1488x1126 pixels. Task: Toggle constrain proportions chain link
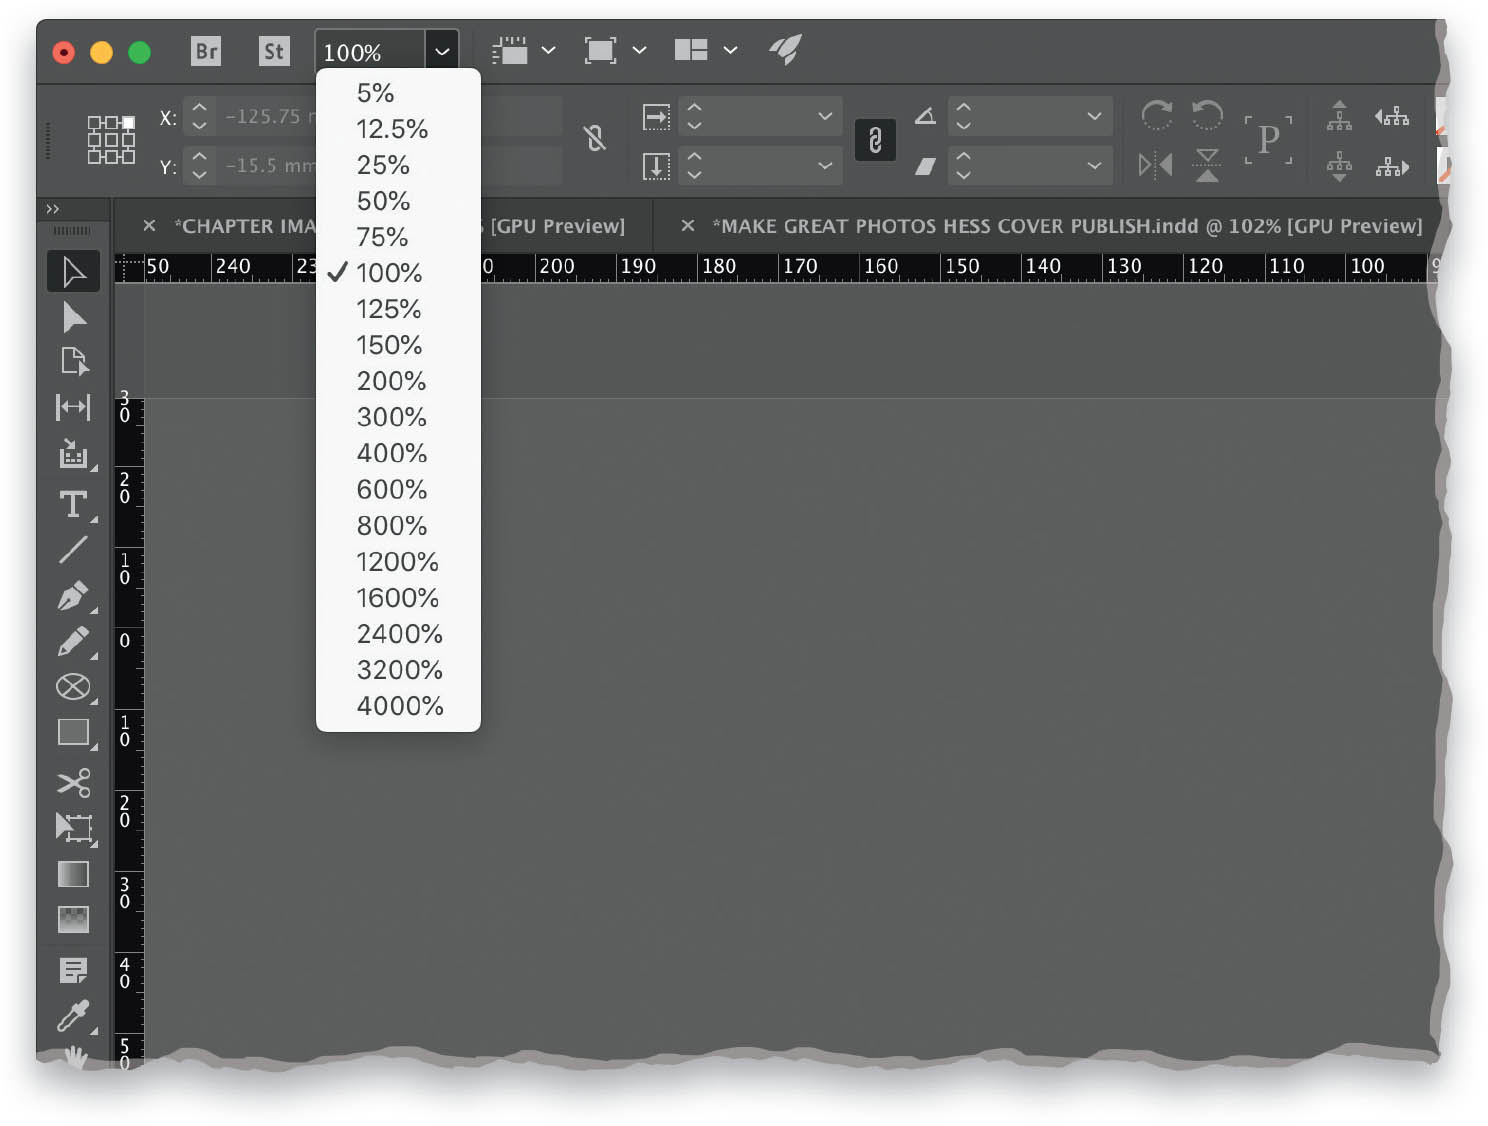pos(875,140)
